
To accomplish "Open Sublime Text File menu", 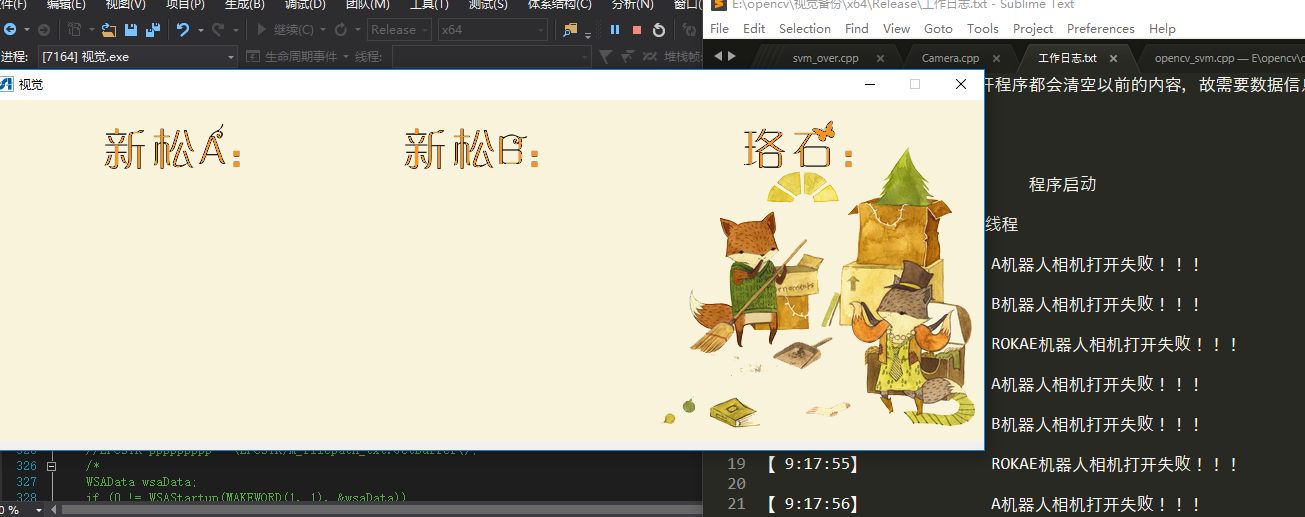I will [x=719, y=29].
